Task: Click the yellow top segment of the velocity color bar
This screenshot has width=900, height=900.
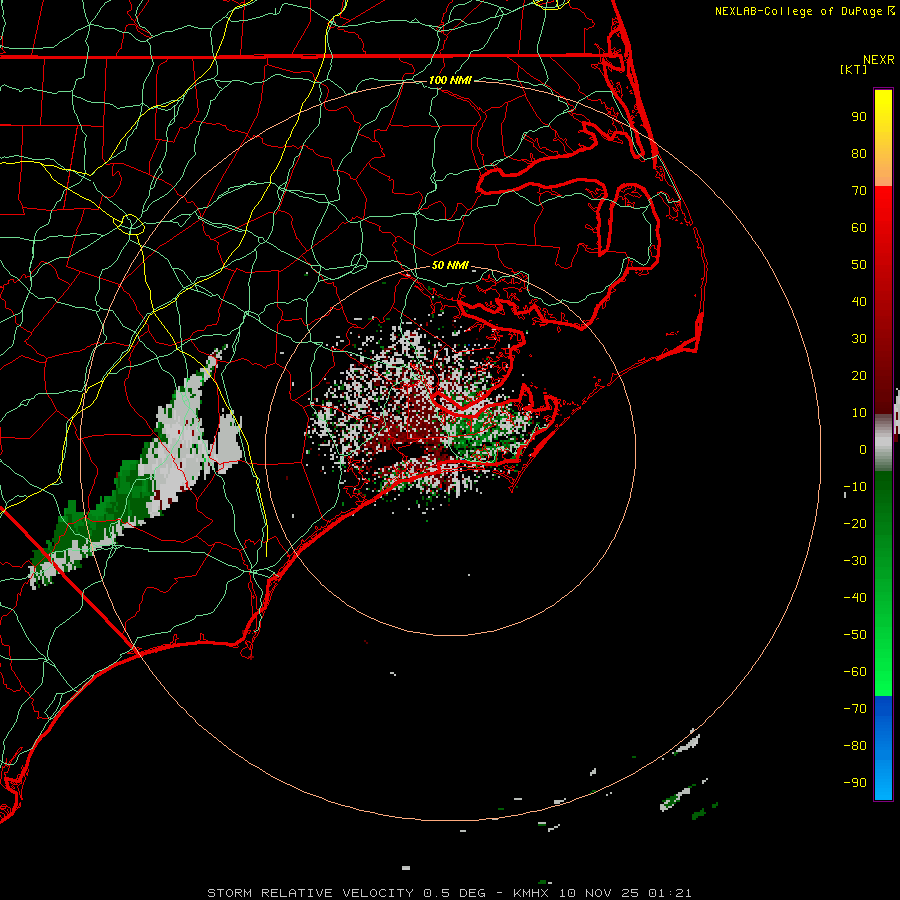Action: [883, 138]
